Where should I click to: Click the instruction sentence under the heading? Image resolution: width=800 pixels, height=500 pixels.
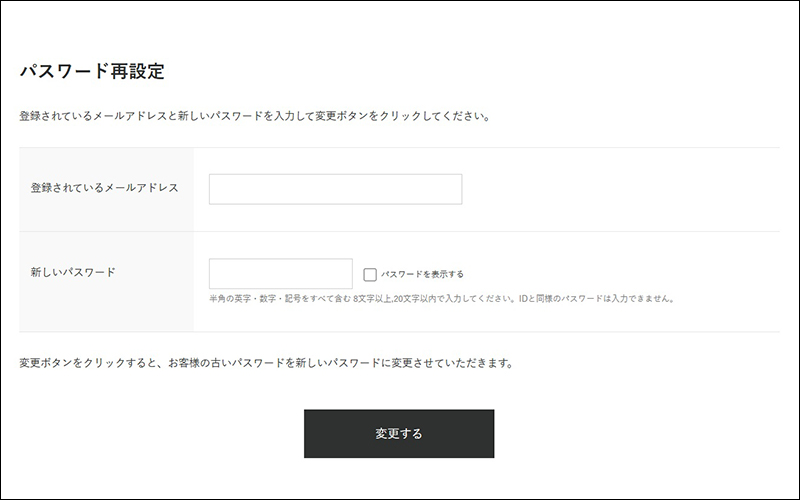[x=254, y=116]
